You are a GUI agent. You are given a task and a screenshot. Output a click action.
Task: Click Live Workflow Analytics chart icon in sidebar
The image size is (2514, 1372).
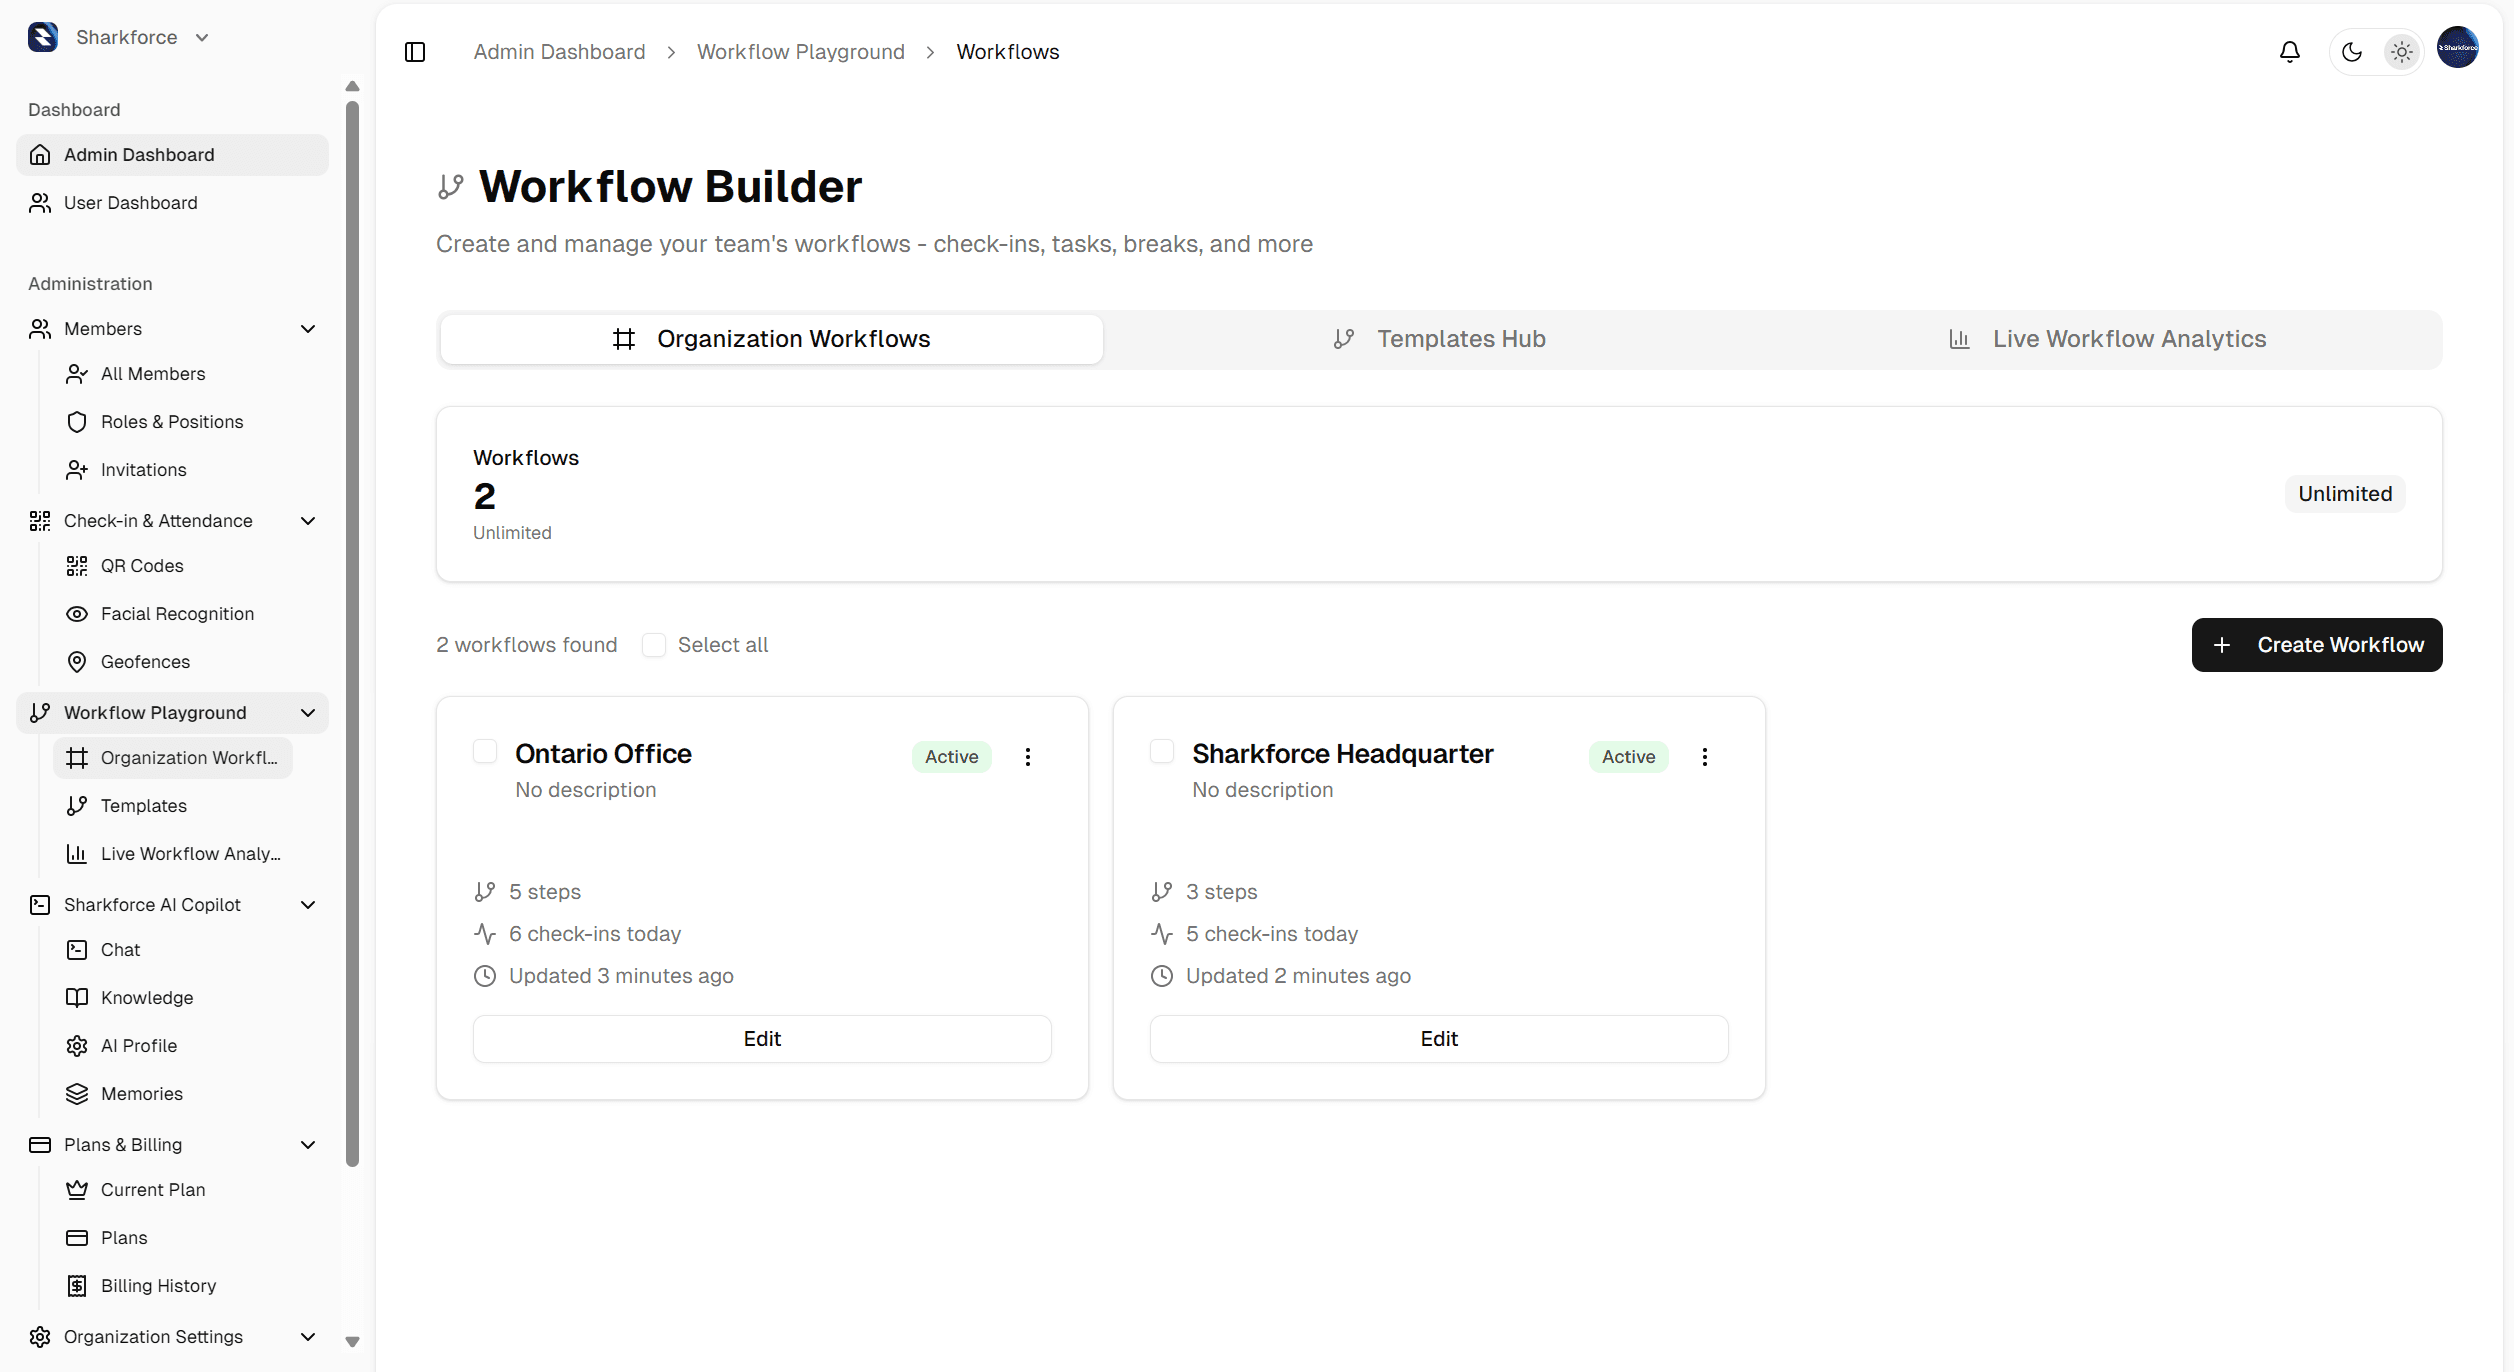point(77,854)
